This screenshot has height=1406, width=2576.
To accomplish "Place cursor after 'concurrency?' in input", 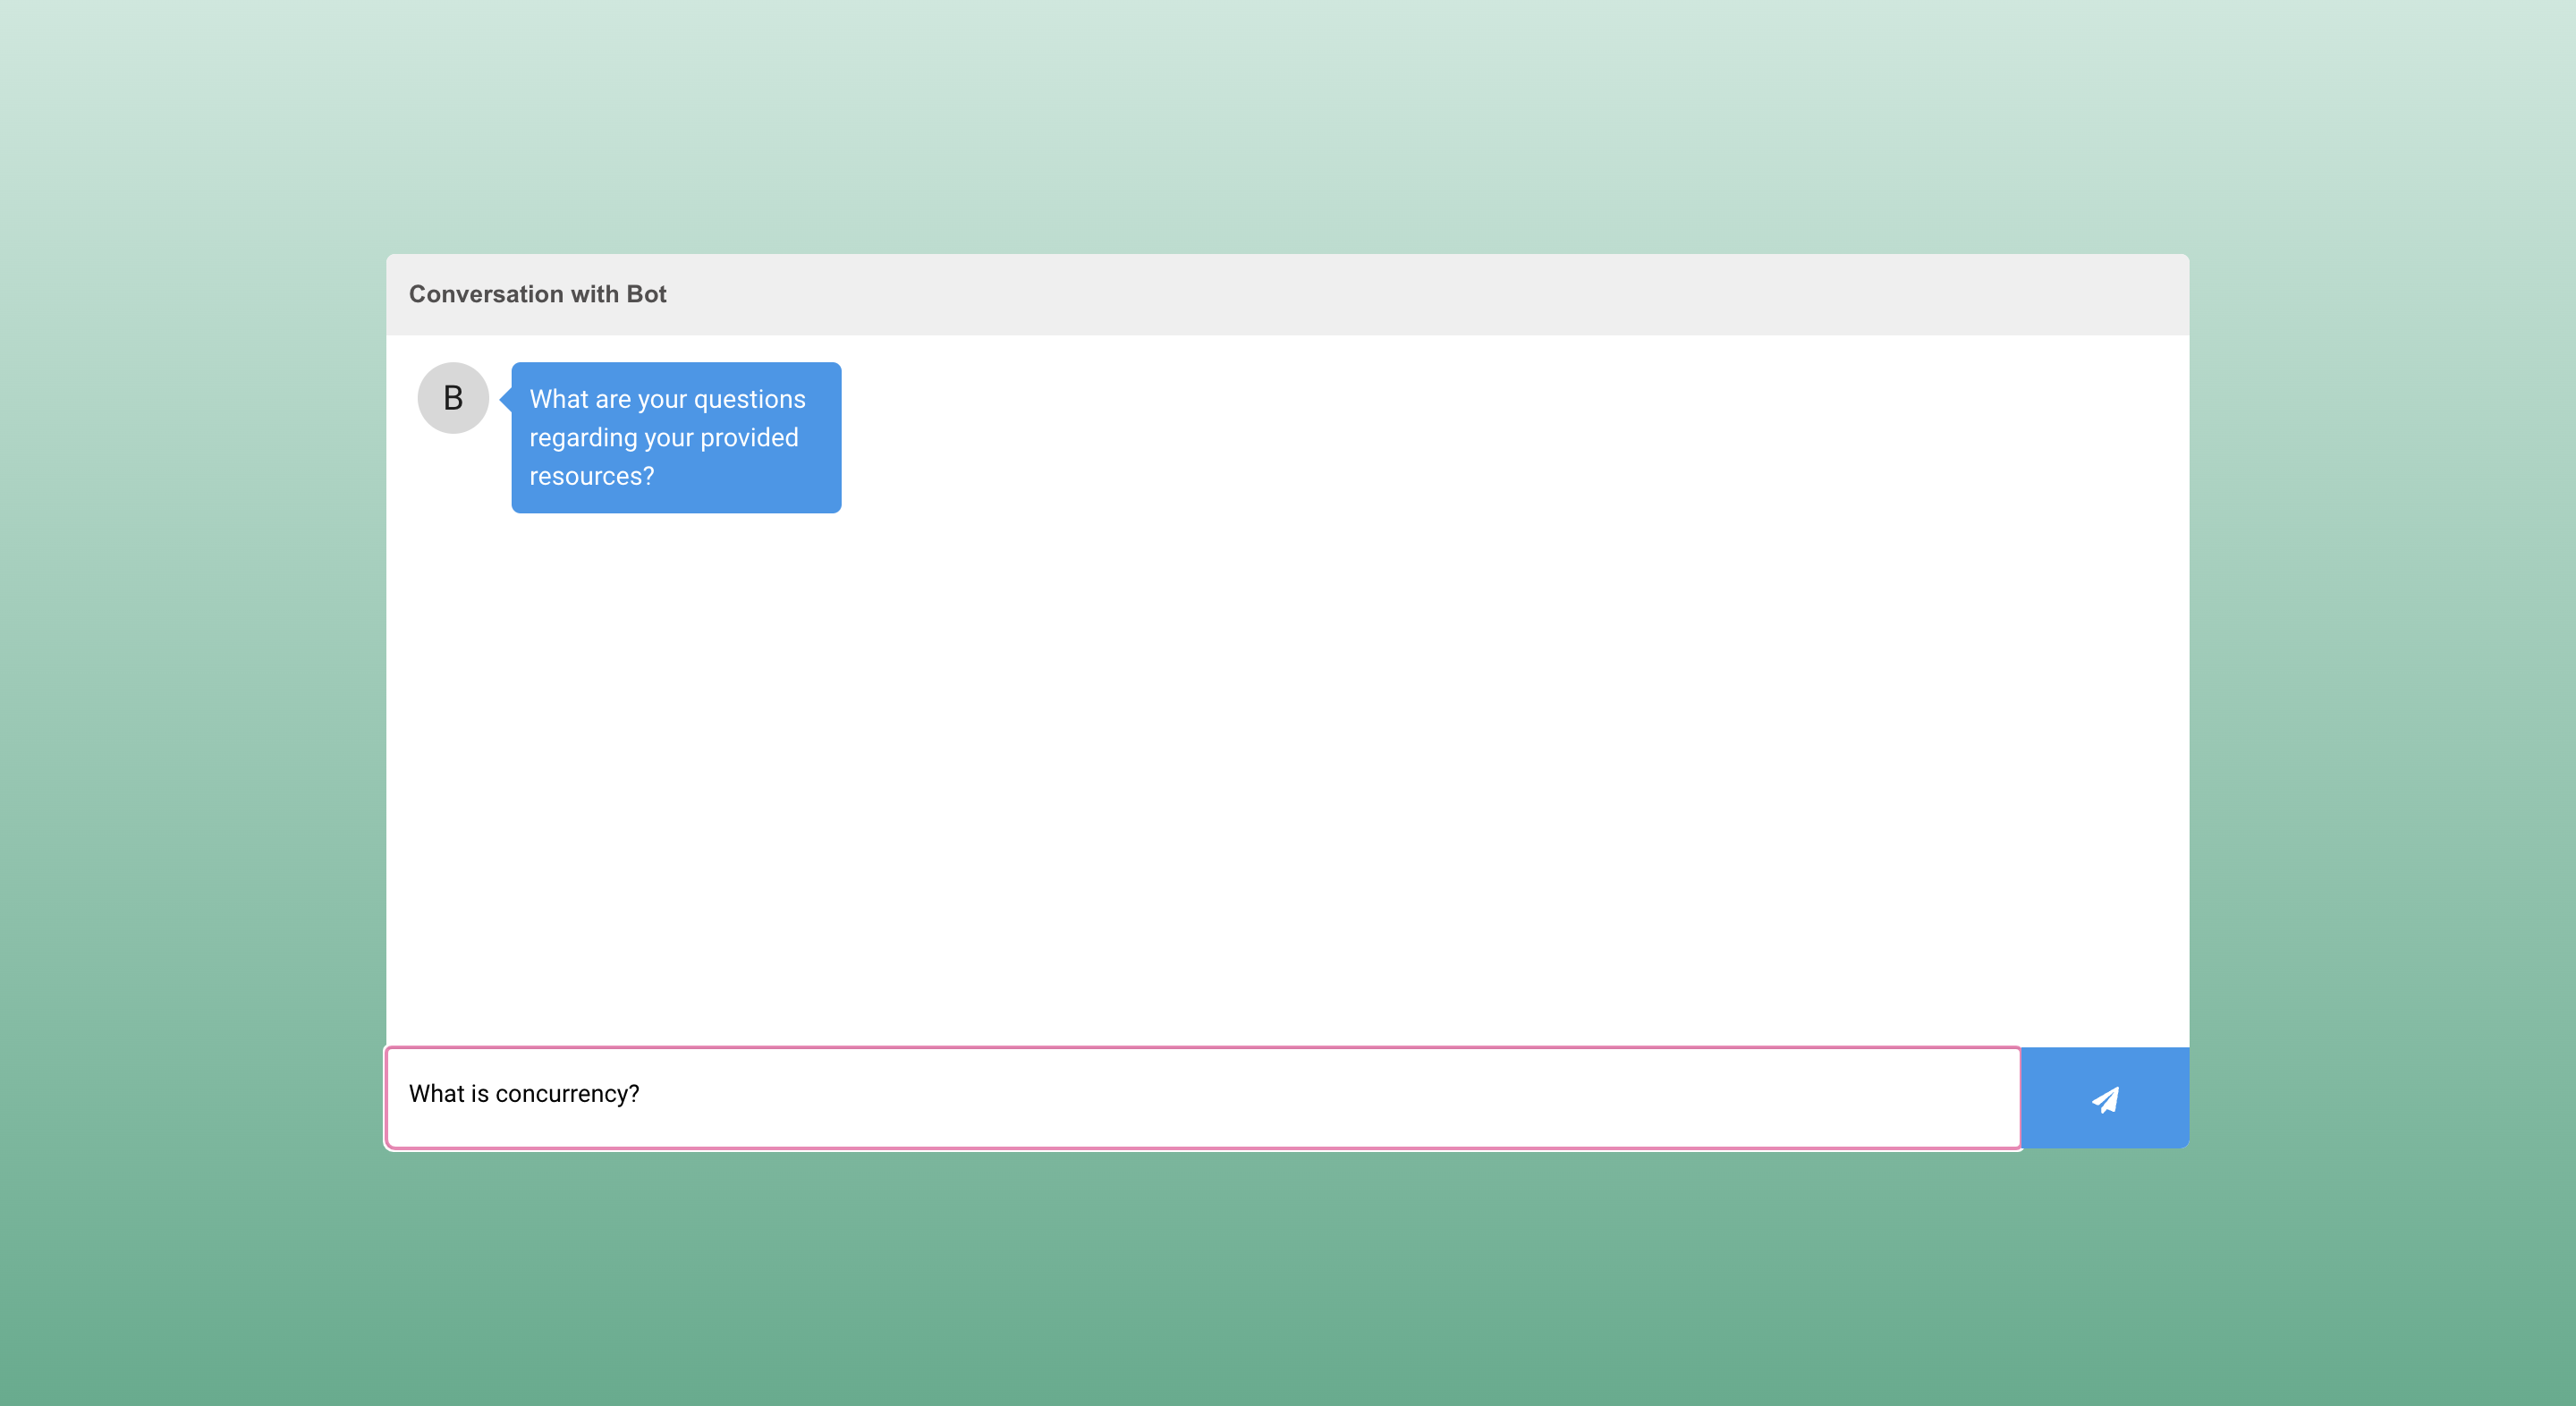I will click(x=641, y=1094).
